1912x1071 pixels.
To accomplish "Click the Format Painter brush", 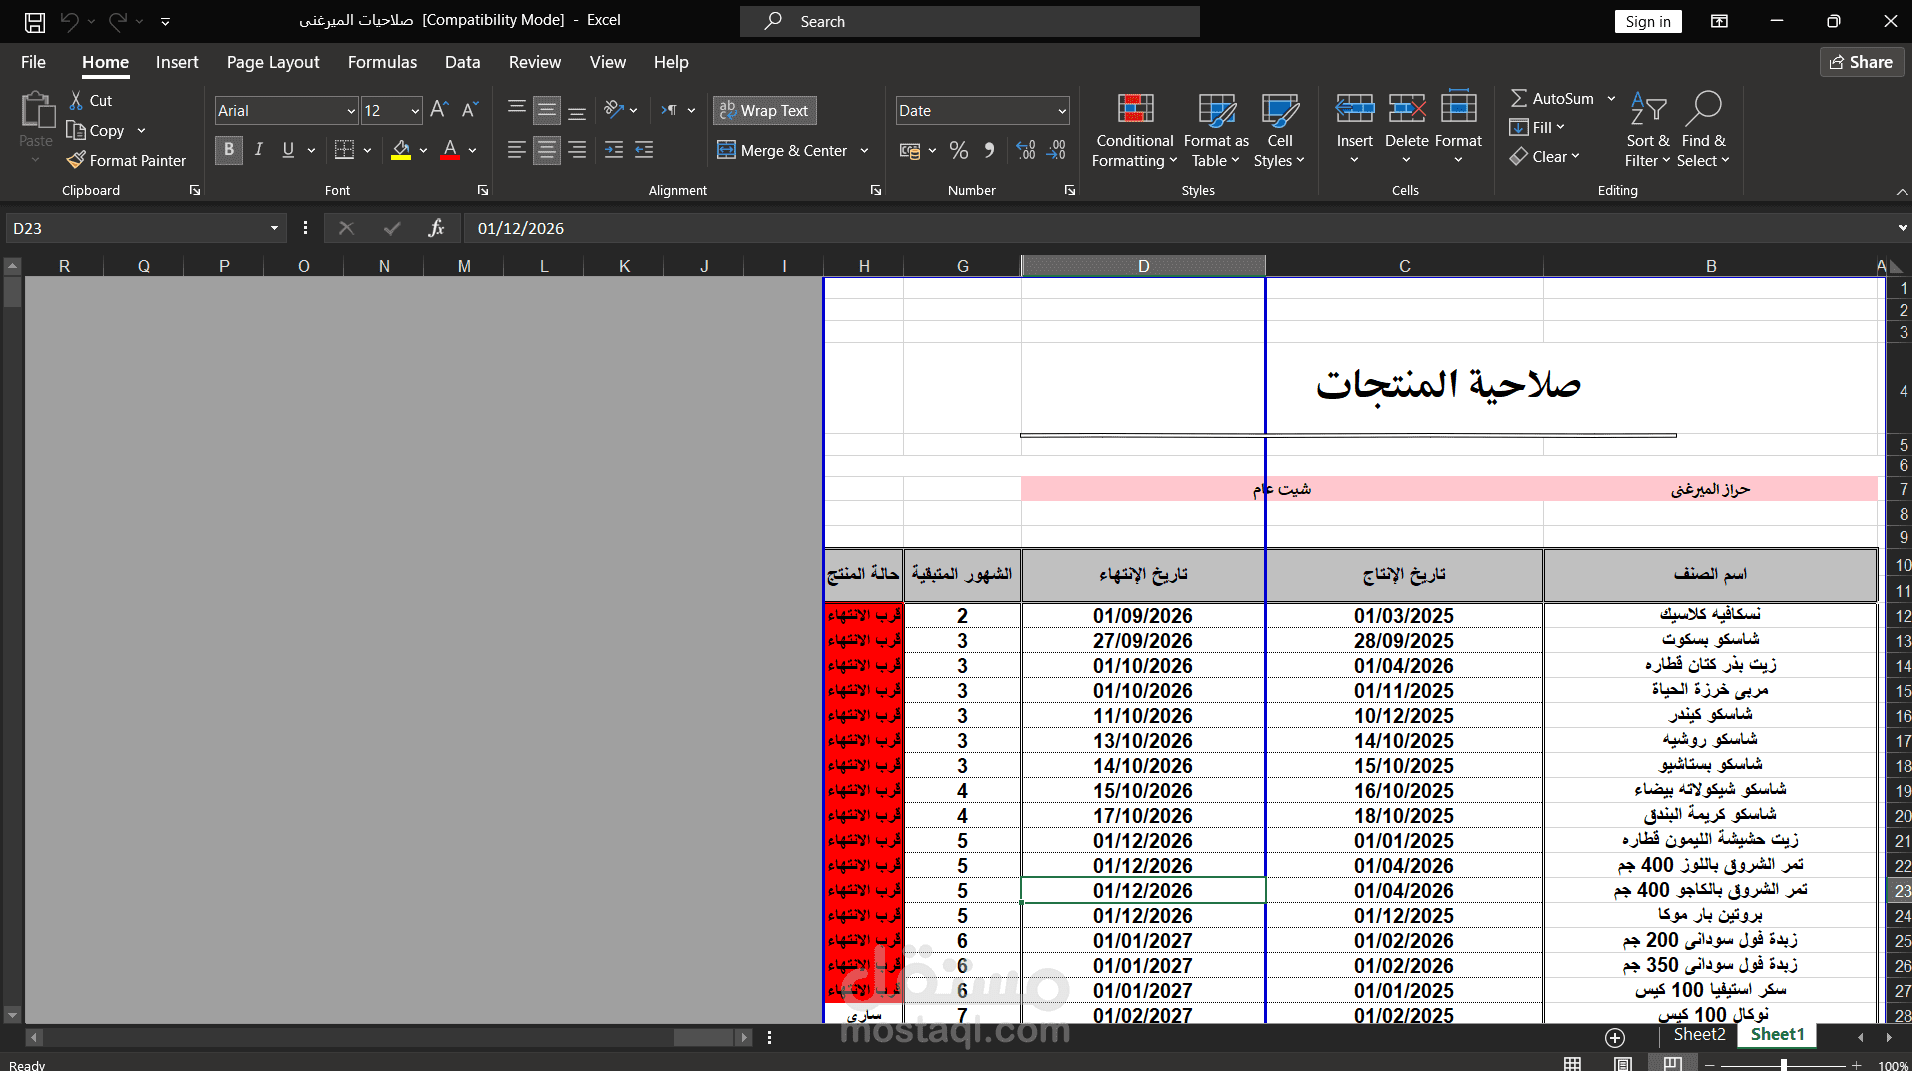I will (76, 160).
